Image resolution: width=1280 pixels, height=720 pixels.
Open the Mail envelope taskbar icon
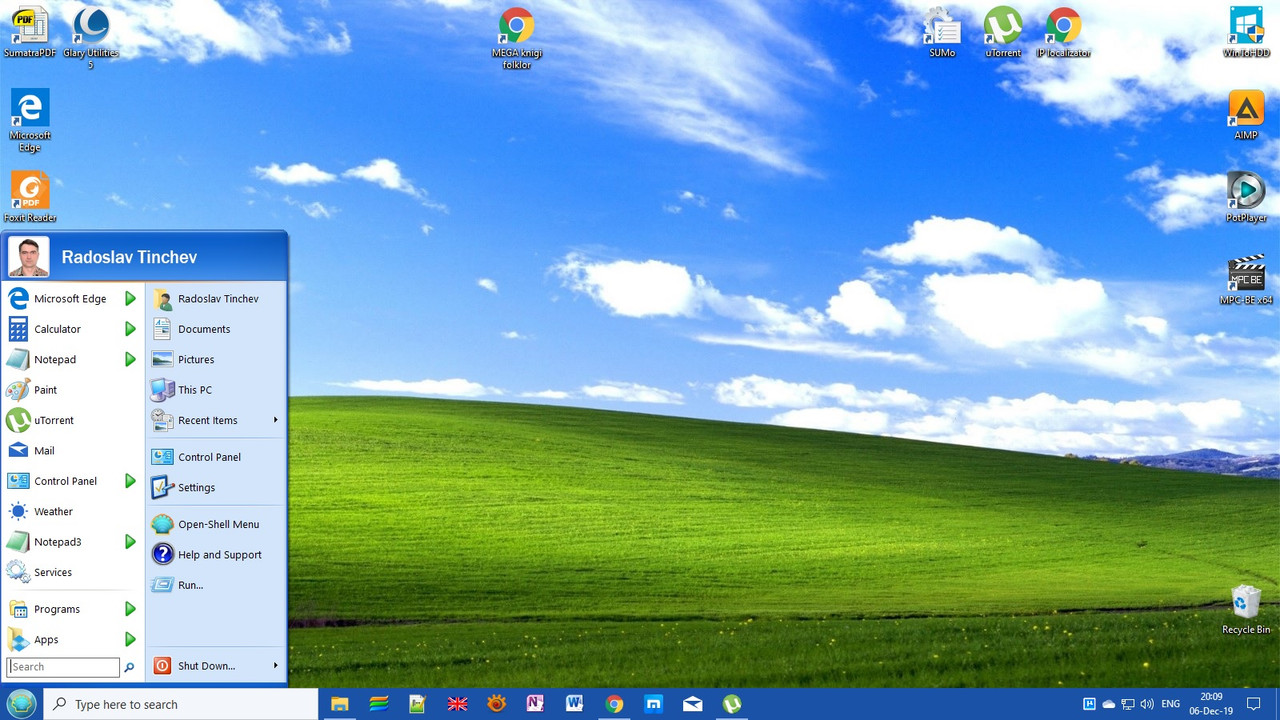point(692,704)
